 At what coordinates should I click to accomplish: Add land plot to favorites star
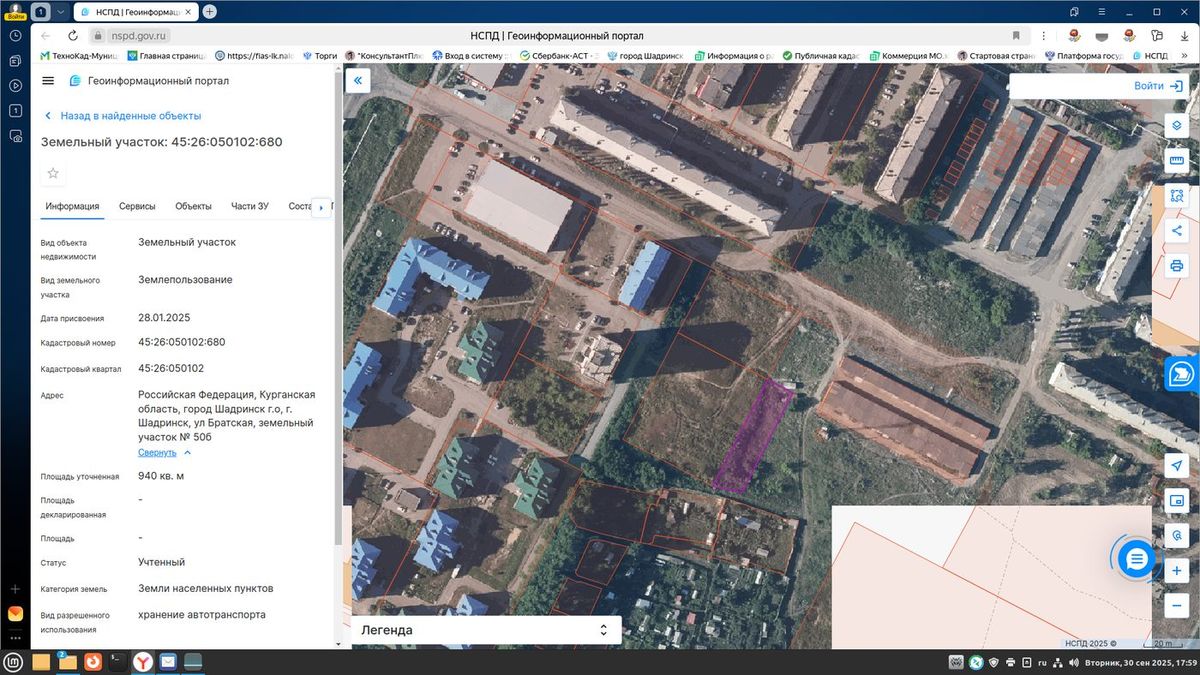click(x=53, y=173)
